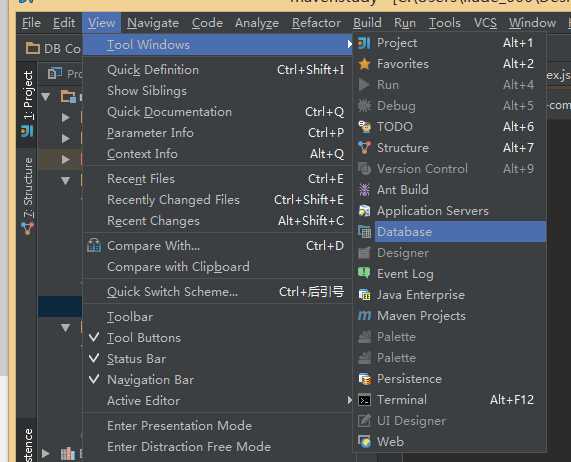The height and width of the screenshot is (462, 571).
Task: Open the Tools menu
Action: tap(445, 23)
